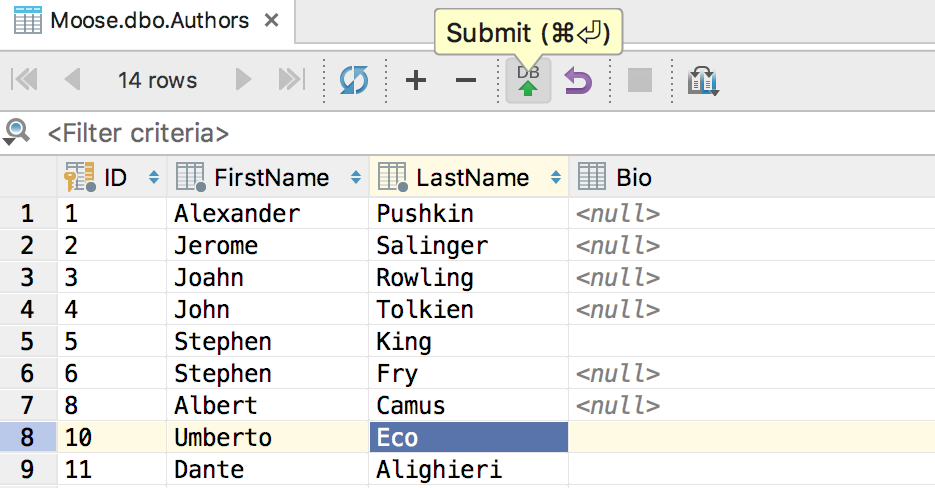Viewport: 935px width, 488px height.
Task: Click the FirstName column icon
Action: [x=191, y=177]
